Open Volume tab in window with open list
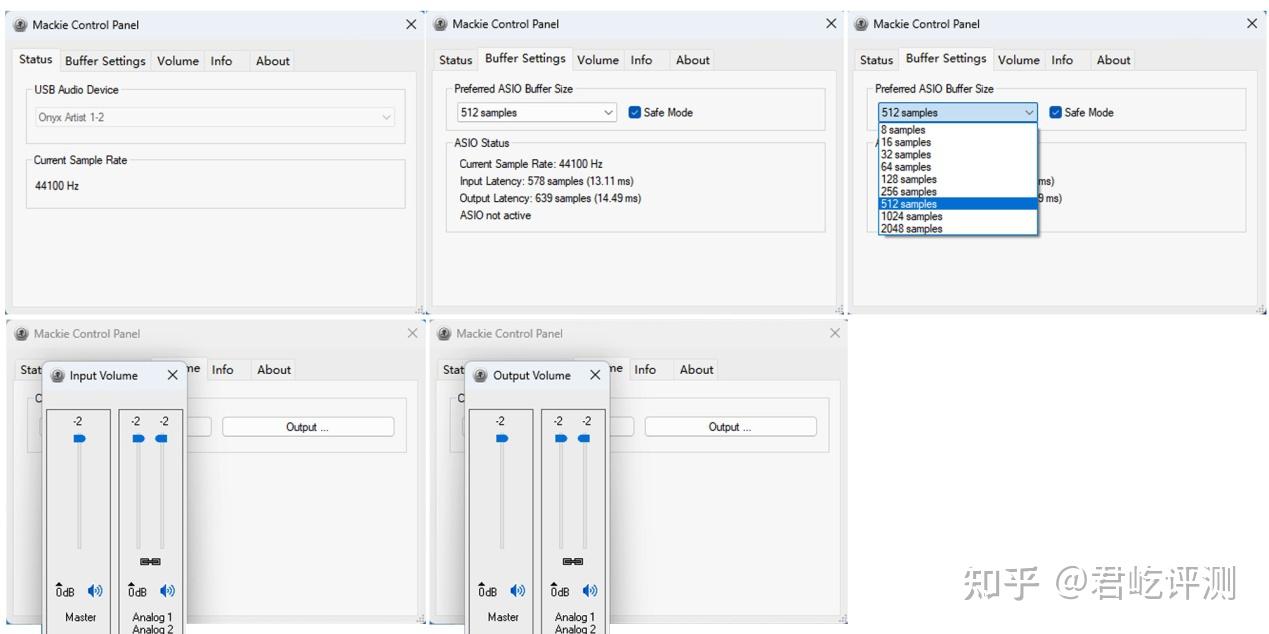The height and width of the screenshot is (634, 1269). point(1019,60)
